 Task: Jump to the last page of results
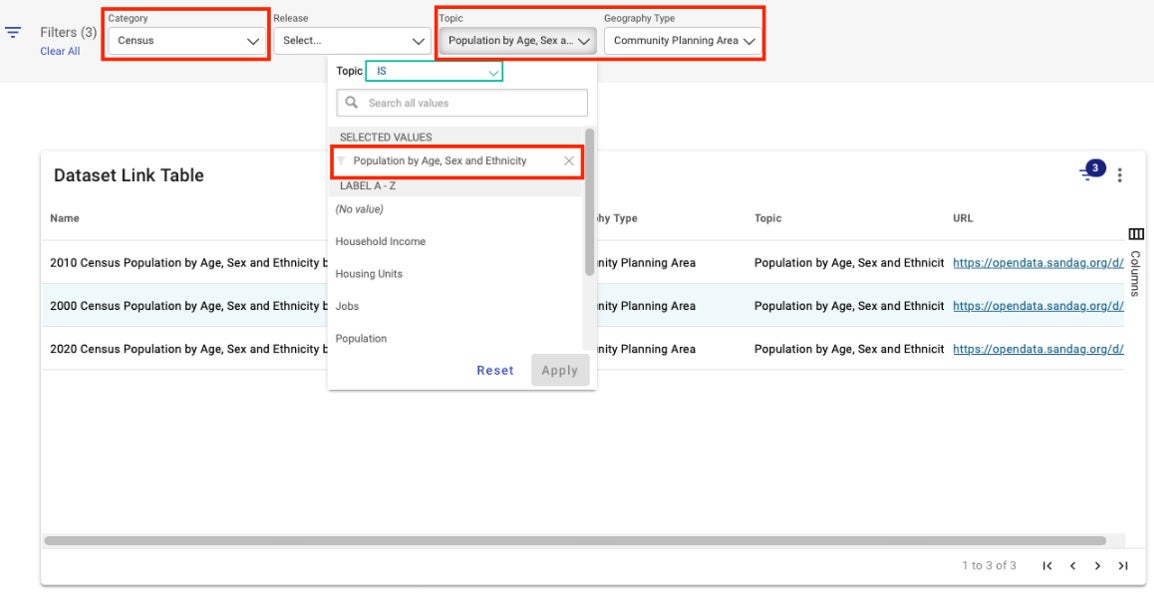click(x=1123, y=566)
